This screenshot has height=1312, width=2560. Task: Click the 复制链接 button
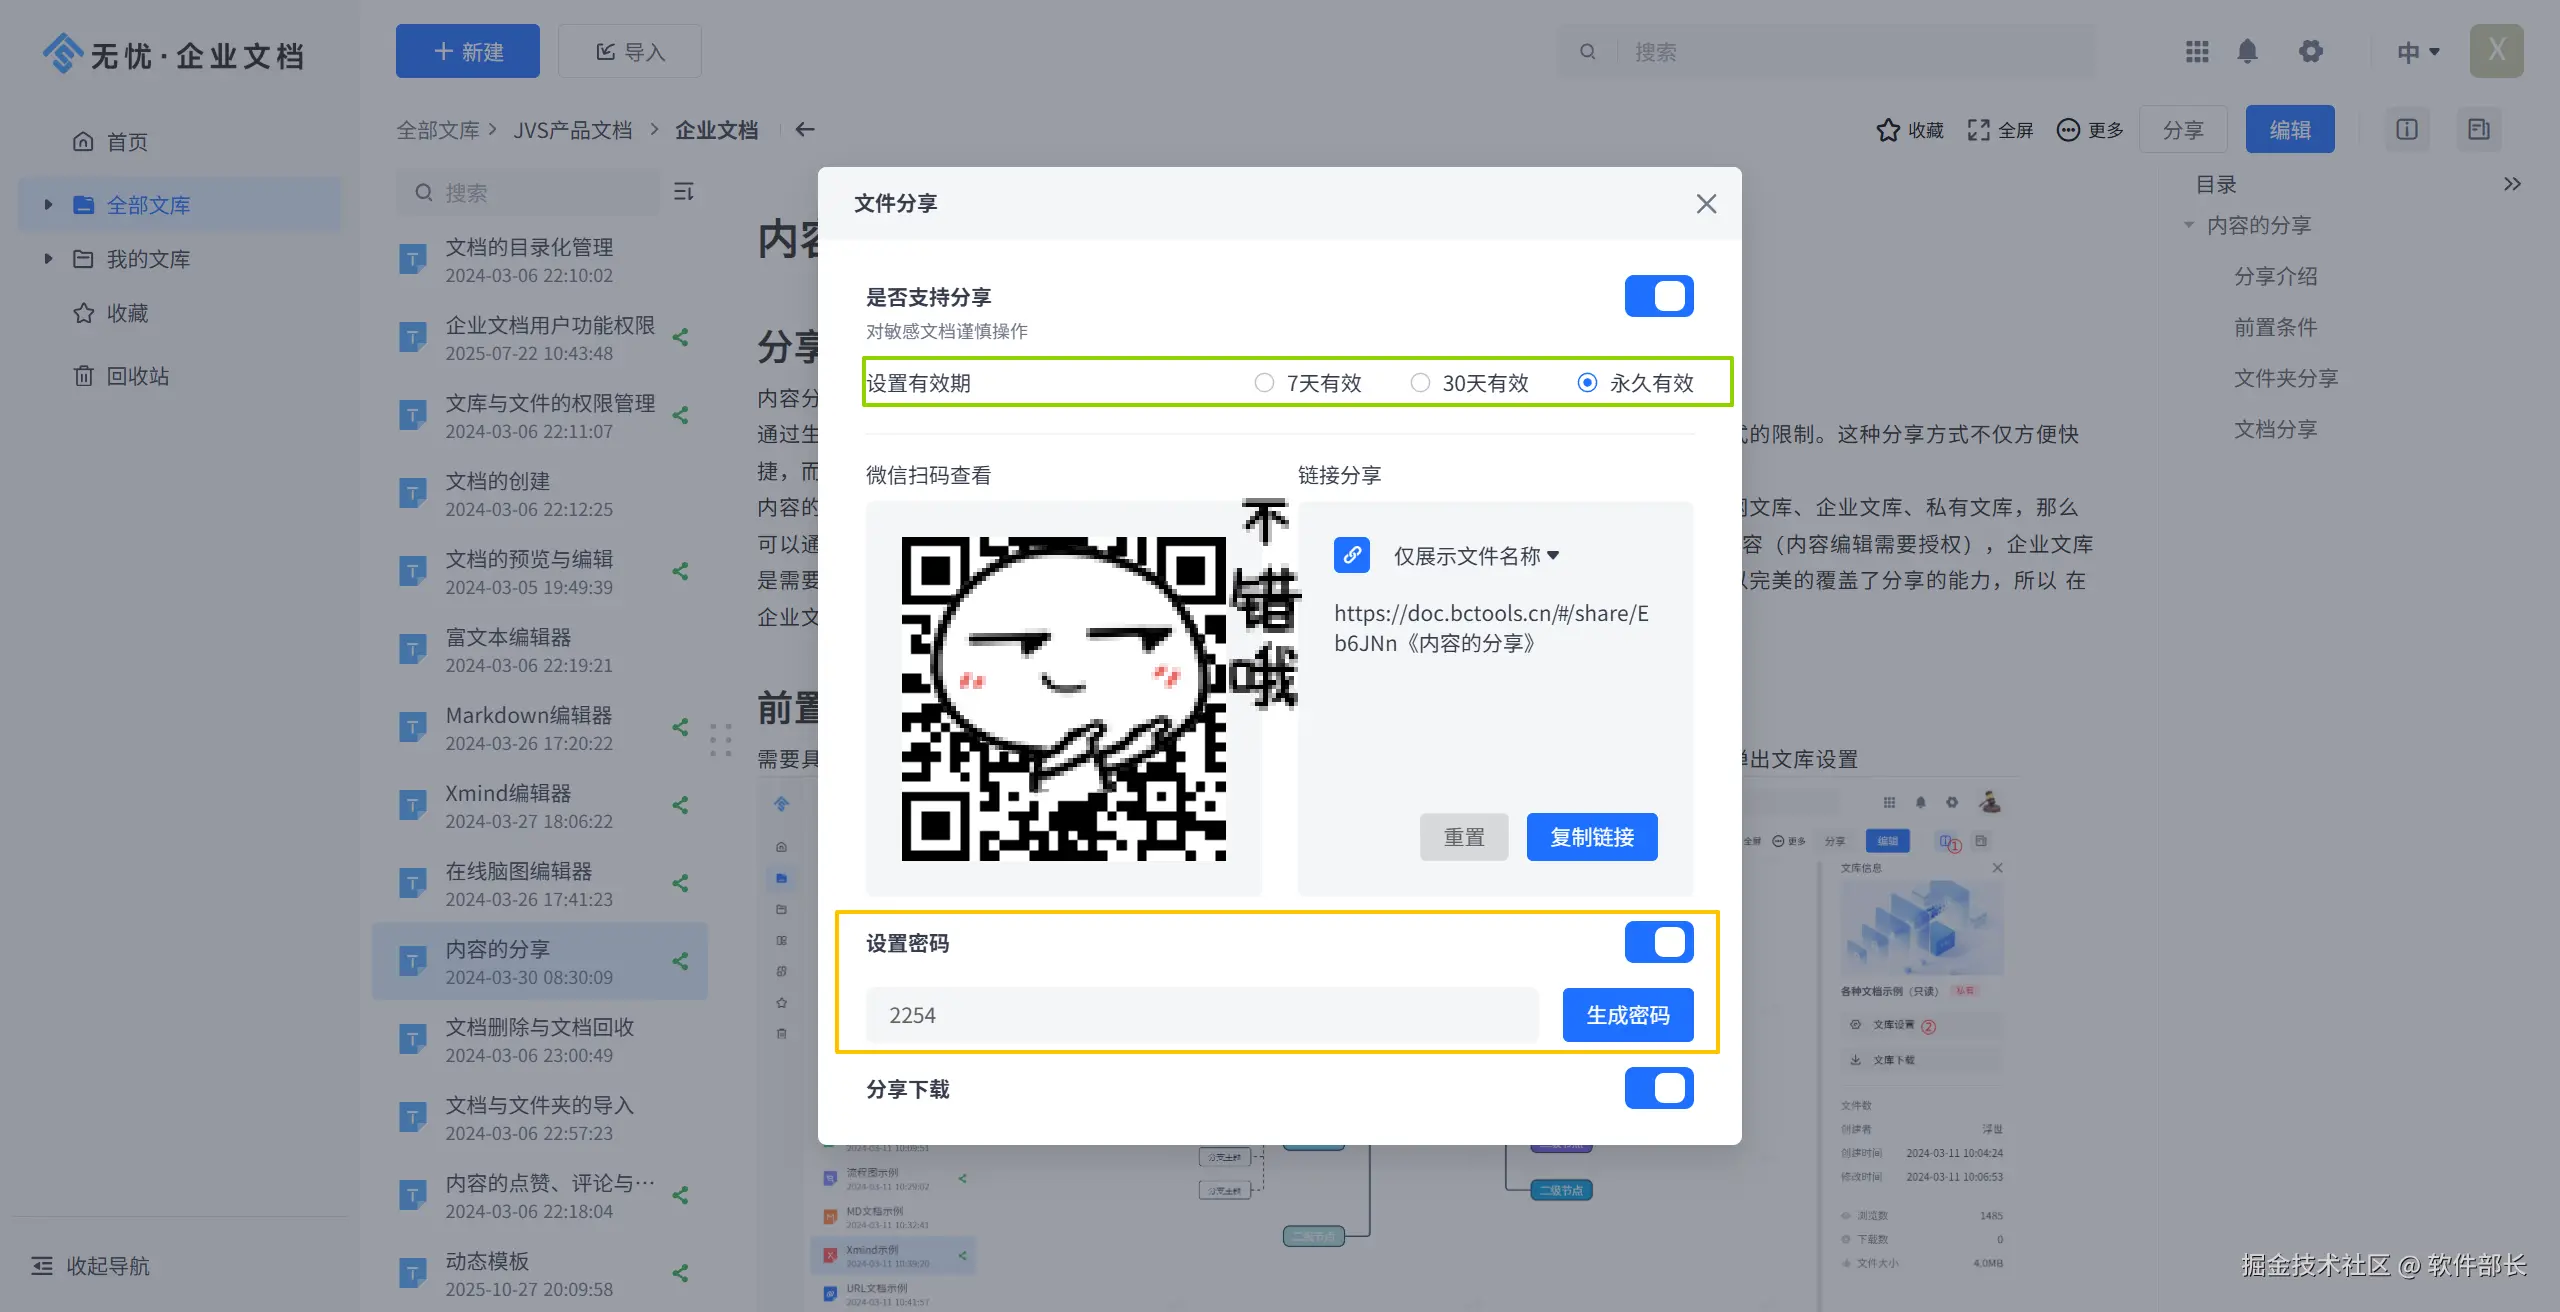[x=1591, y=837]
